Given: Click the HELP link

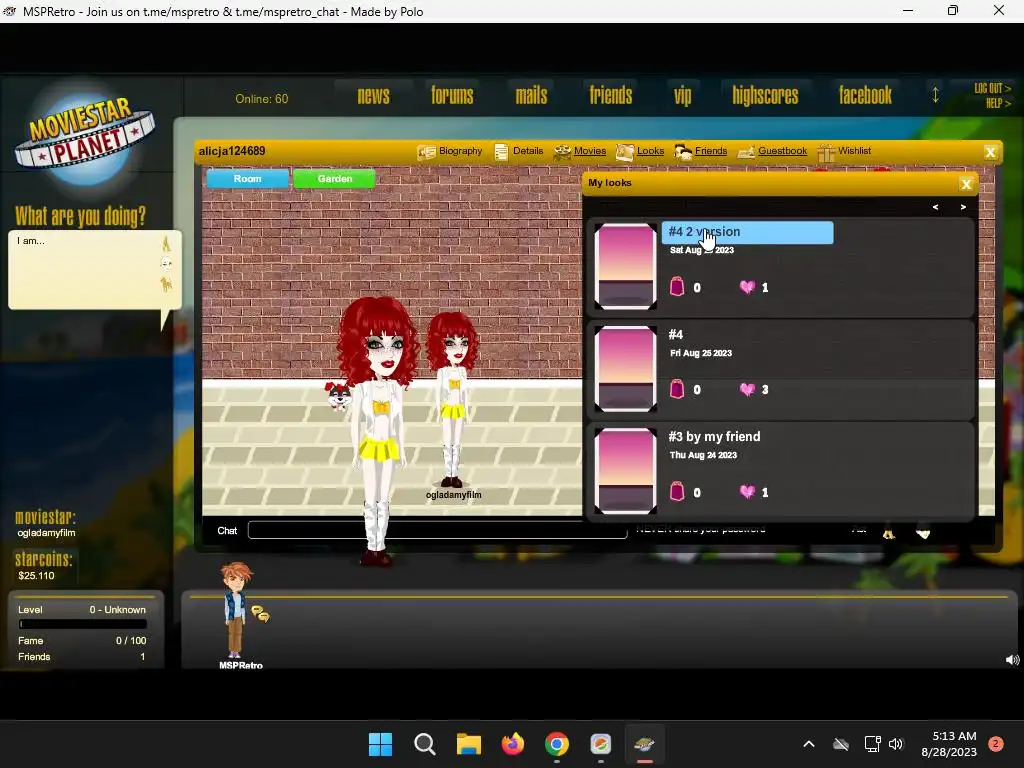Looking at the screenshot, I should 998,103.
